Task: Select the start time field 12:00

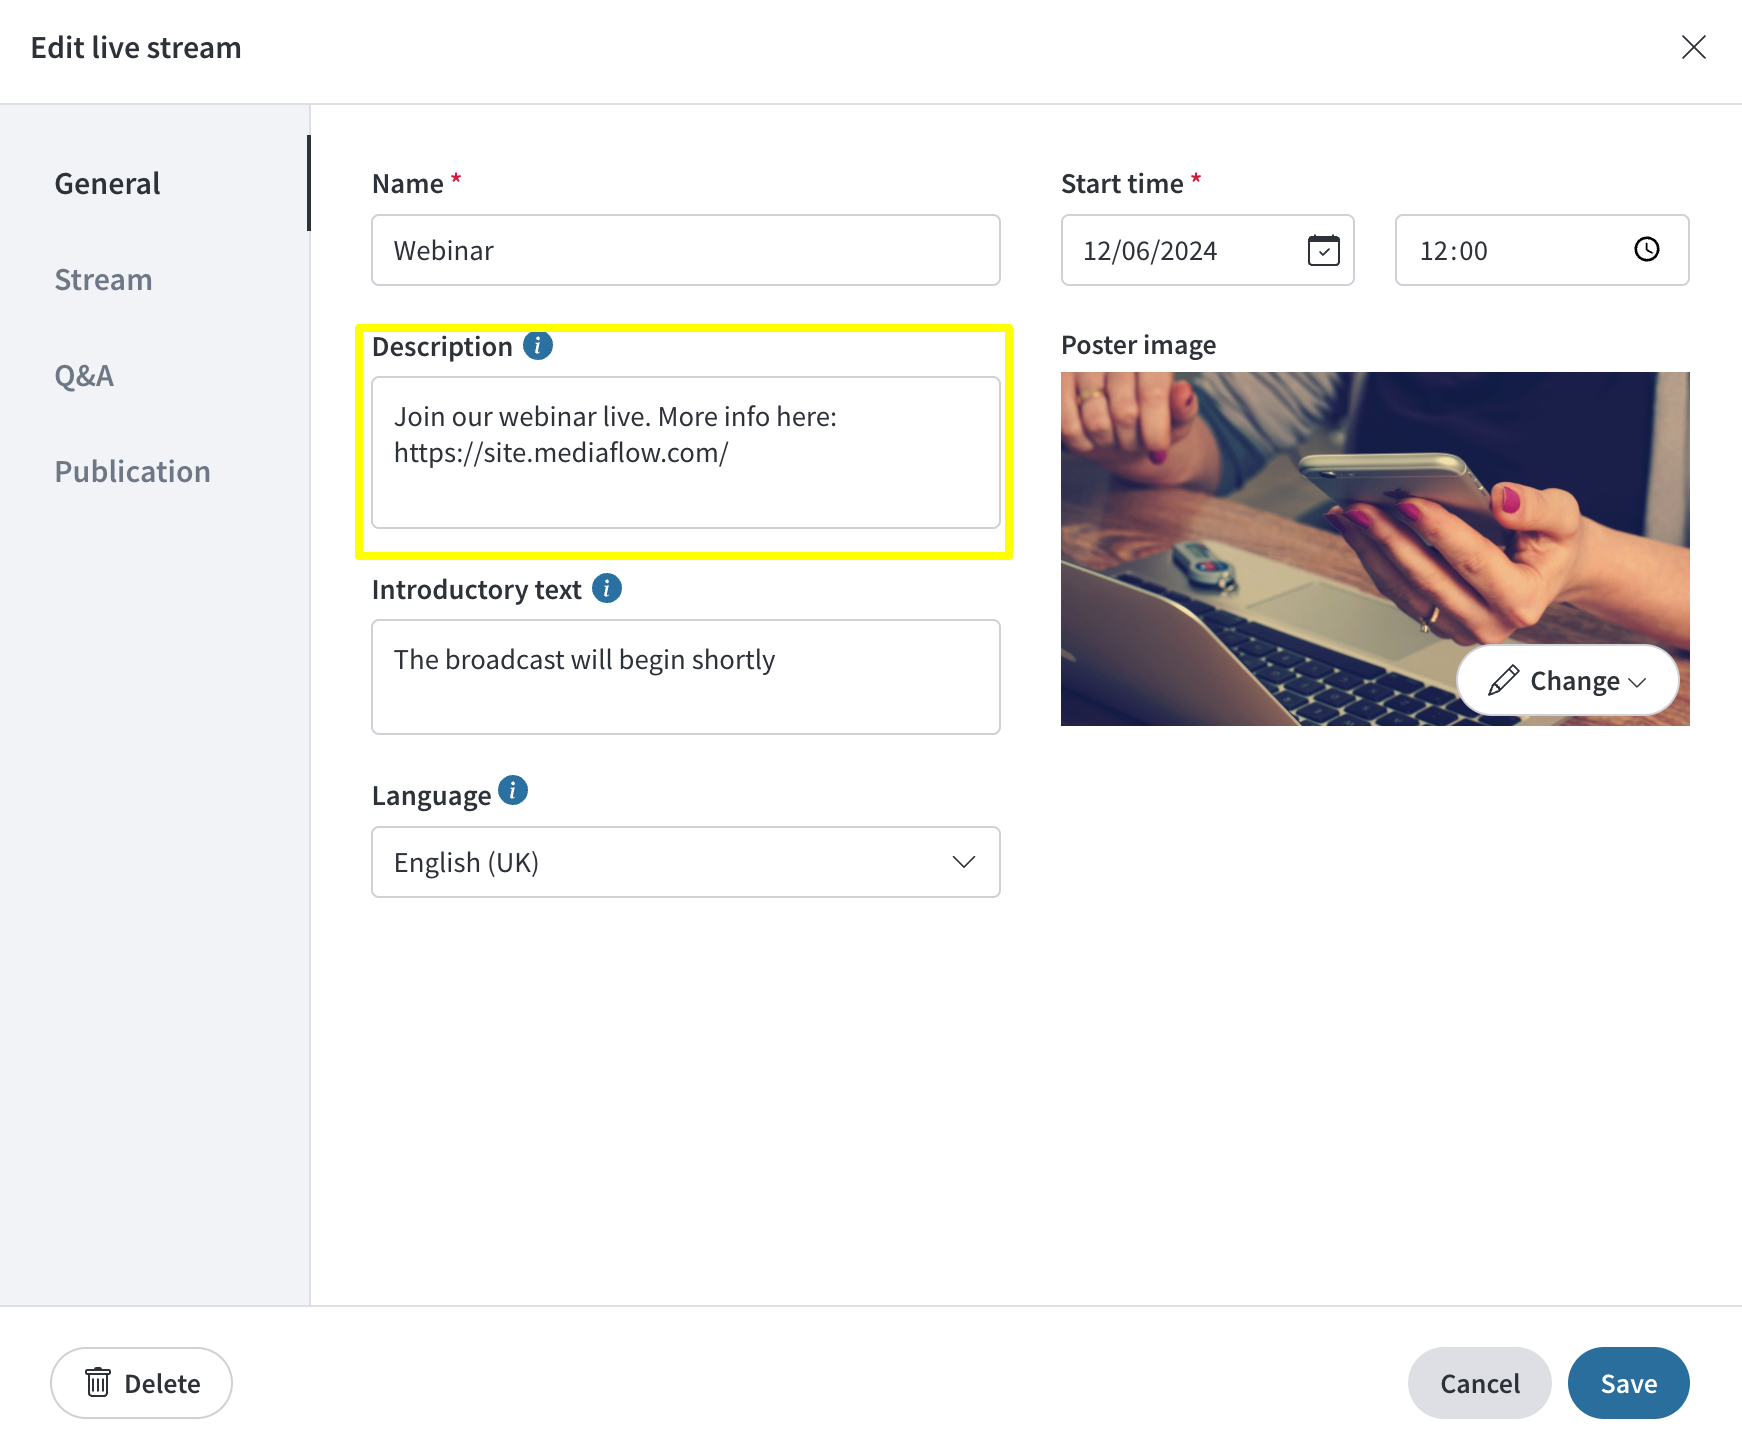Action: [1542, 250]
